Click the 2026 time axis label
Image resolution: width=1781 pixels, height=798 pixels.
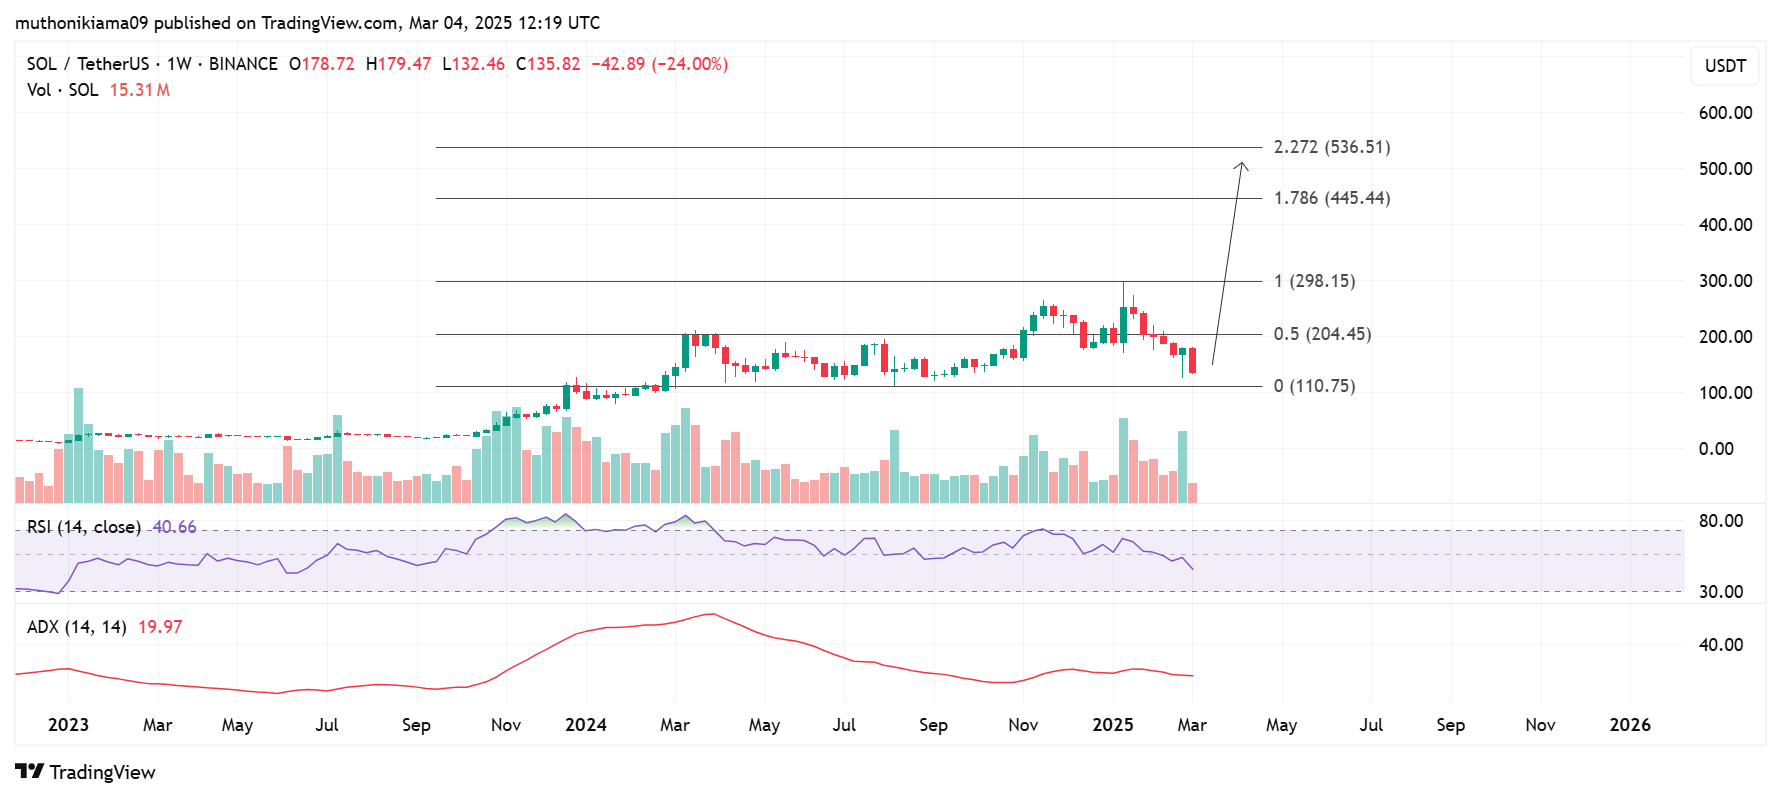tap(1630, 725)
